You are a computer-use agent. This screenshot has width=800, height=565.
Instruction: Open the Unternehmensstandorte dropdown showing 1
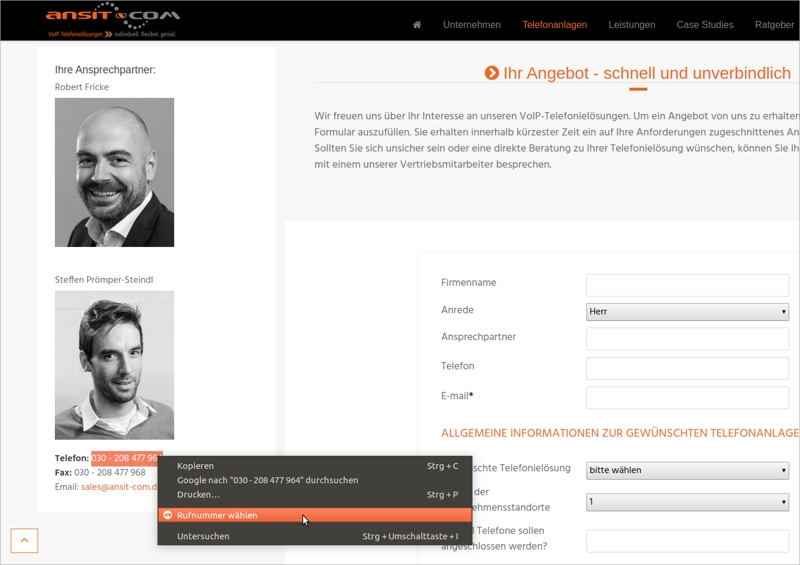point(687,502)
